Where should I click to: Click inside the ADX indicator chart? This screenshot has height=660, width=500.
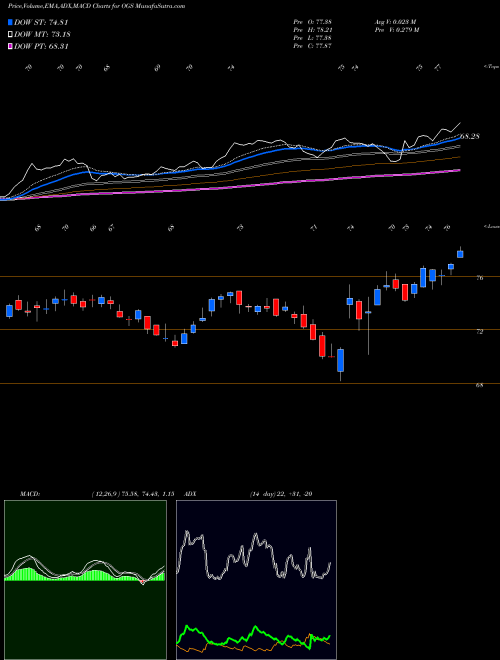pos(256,580)
